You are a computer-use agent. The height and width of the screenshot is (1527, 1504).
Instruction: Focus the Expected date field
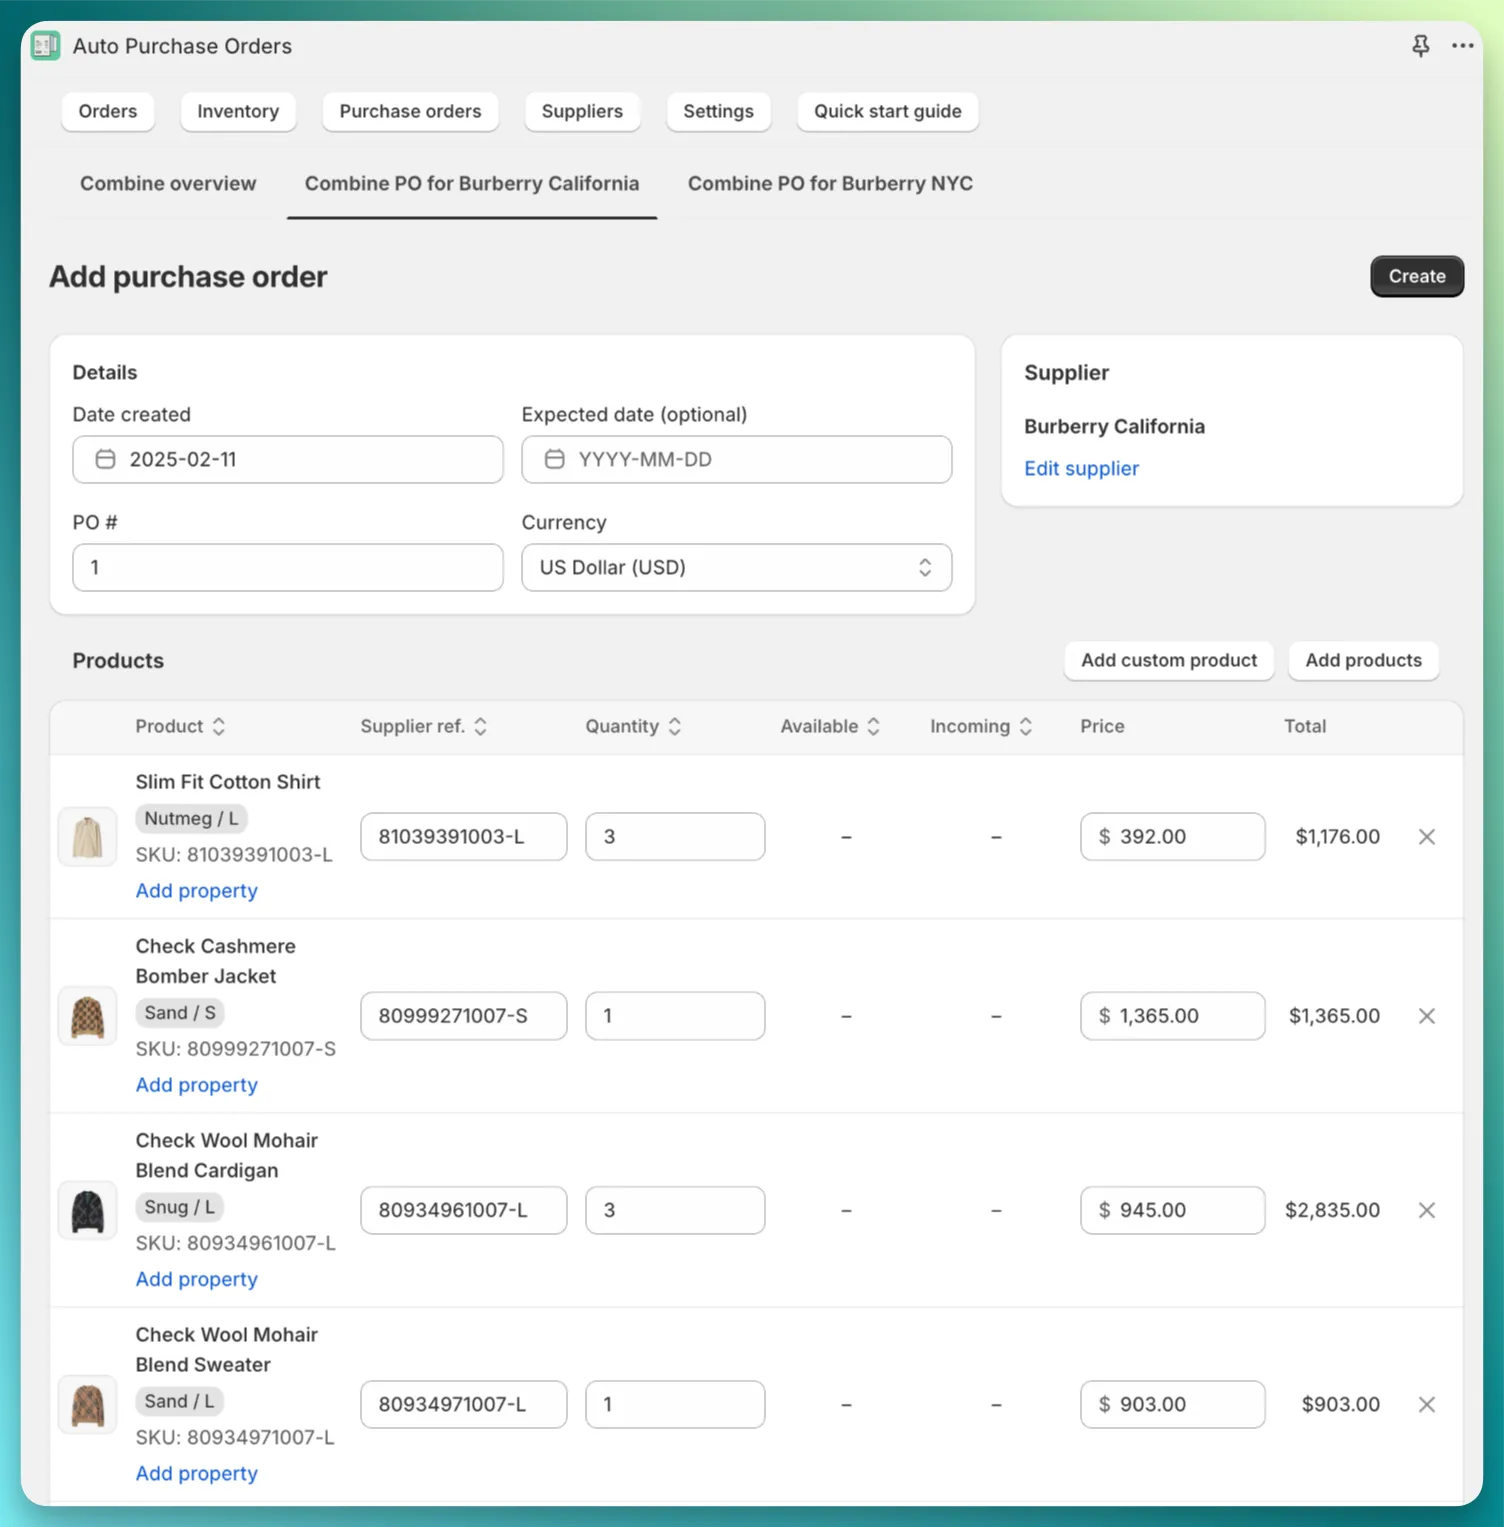point(737,459)
